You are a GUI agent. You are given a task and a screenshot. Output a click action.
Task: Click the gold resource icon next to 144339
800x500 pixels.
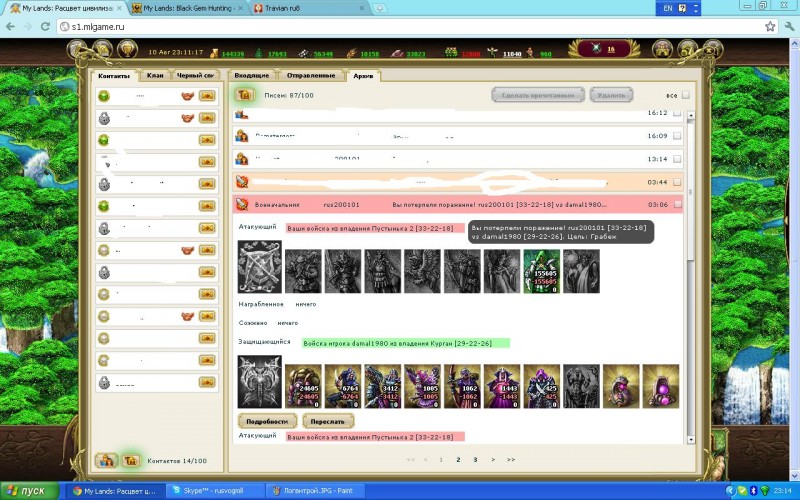pos(214,53)
